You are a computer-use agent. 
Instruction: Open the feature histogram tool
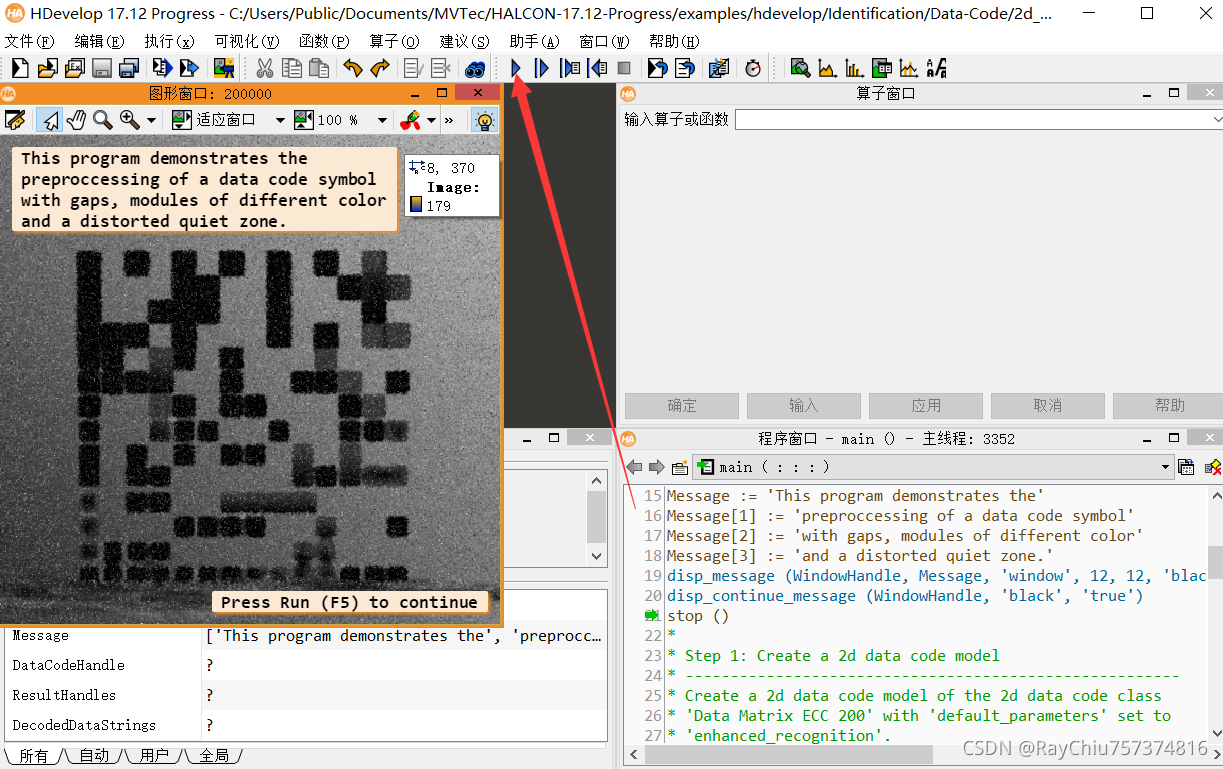[854, 68]
